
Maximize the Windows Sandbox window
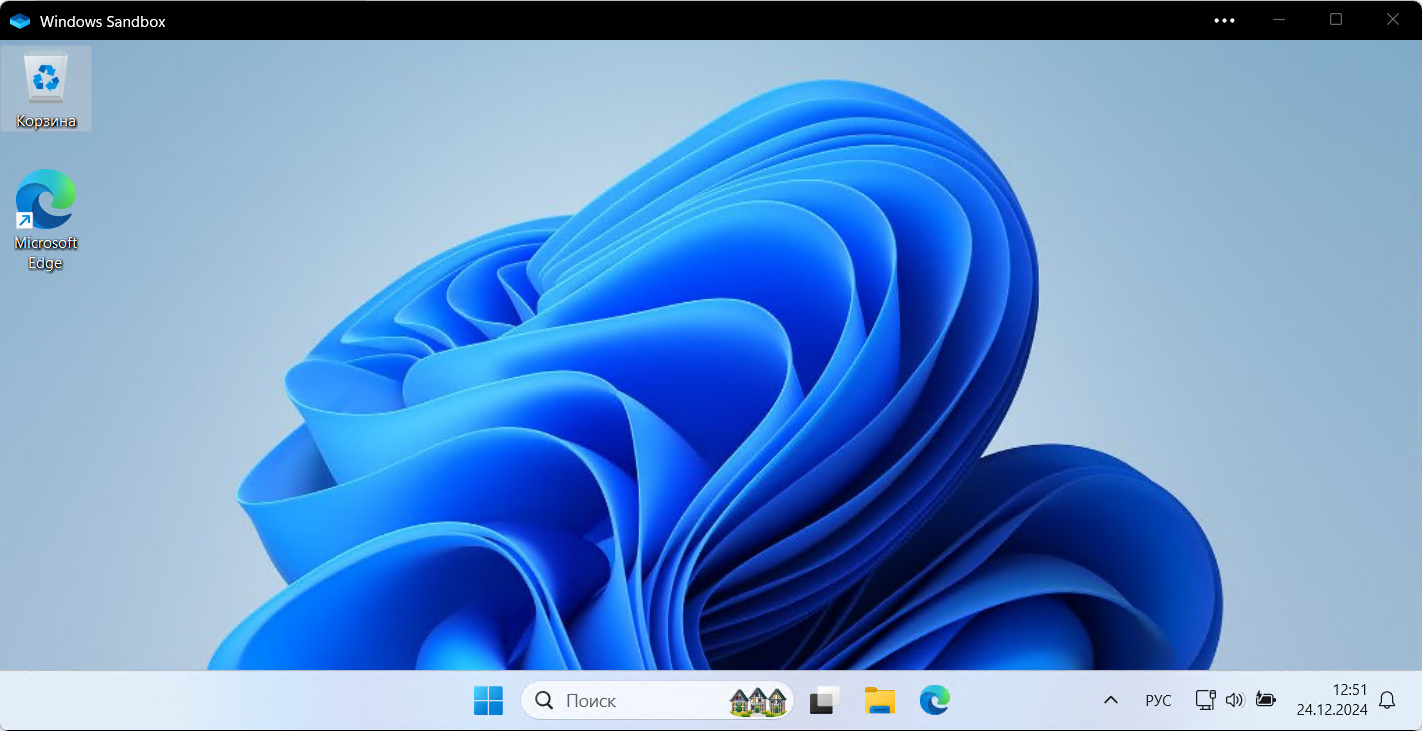pyautogui.click(x=1336, y=20)
